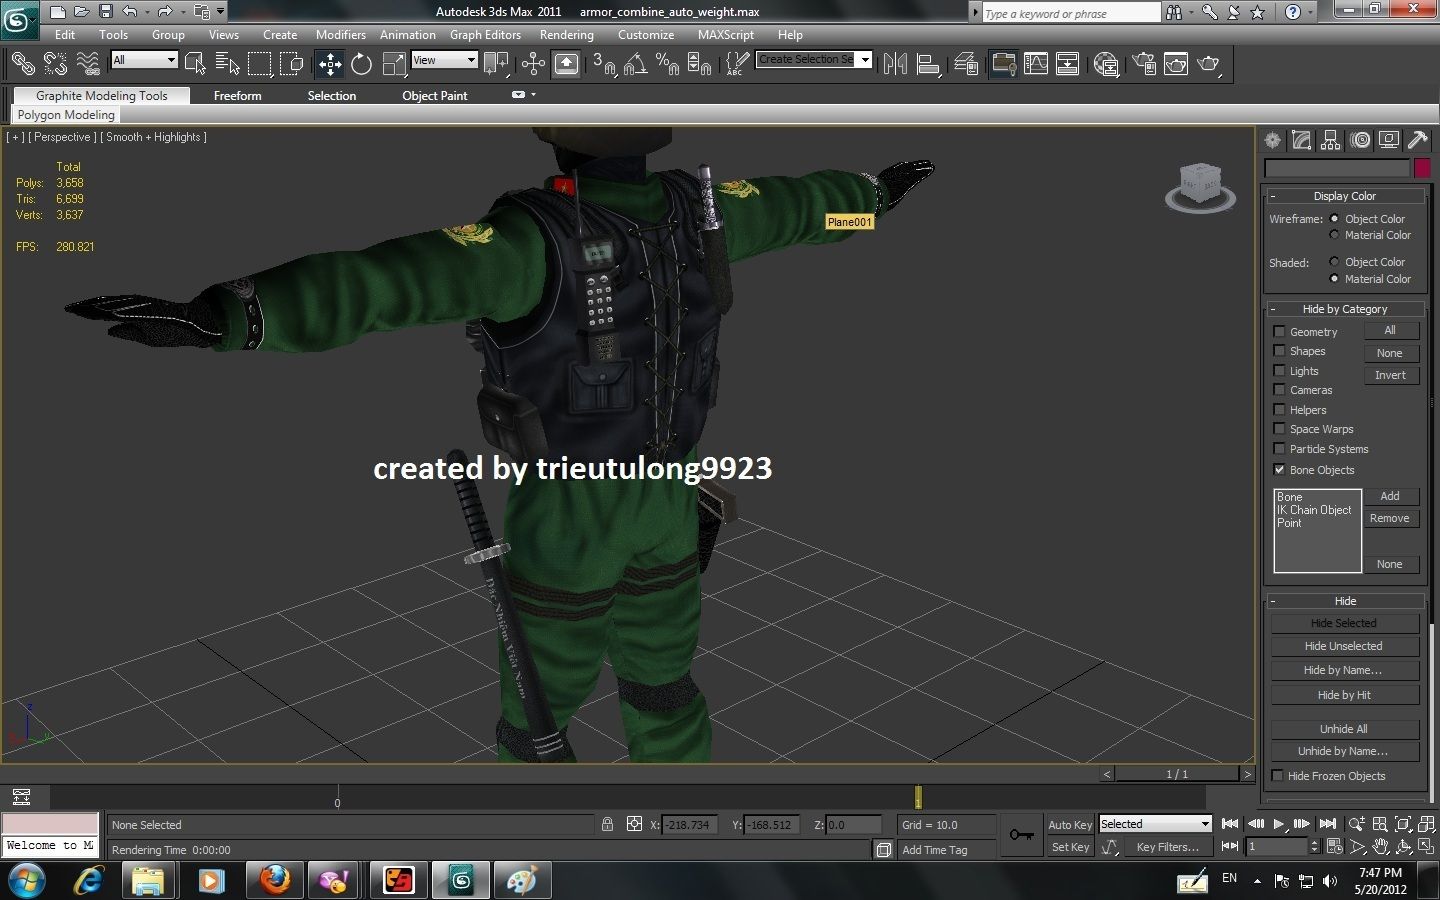Screen dimensions: 1440x900
Task: Uncheck the Bone Objects checkbox
Action: pos(1279,469)
